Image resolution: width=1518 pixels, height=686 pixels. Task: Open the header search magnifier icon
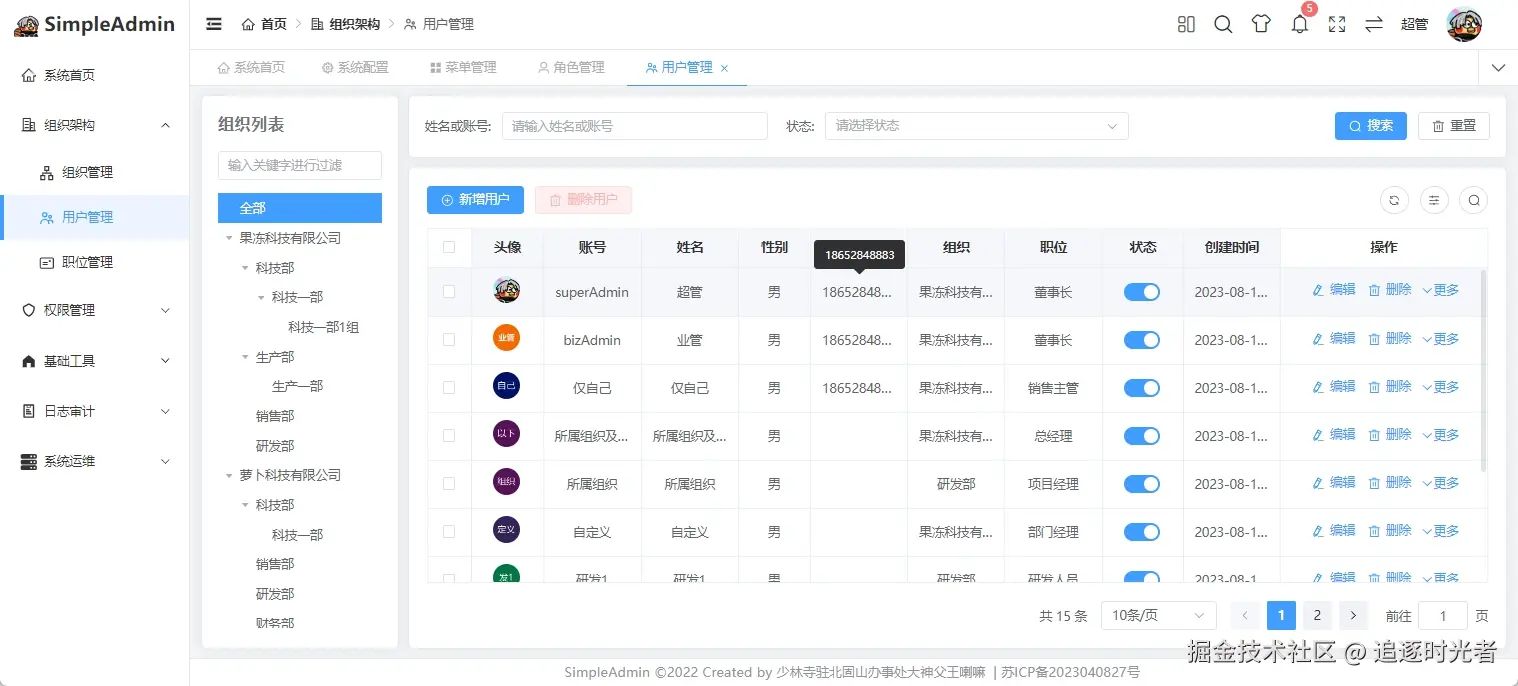[x=1223, y=24]
